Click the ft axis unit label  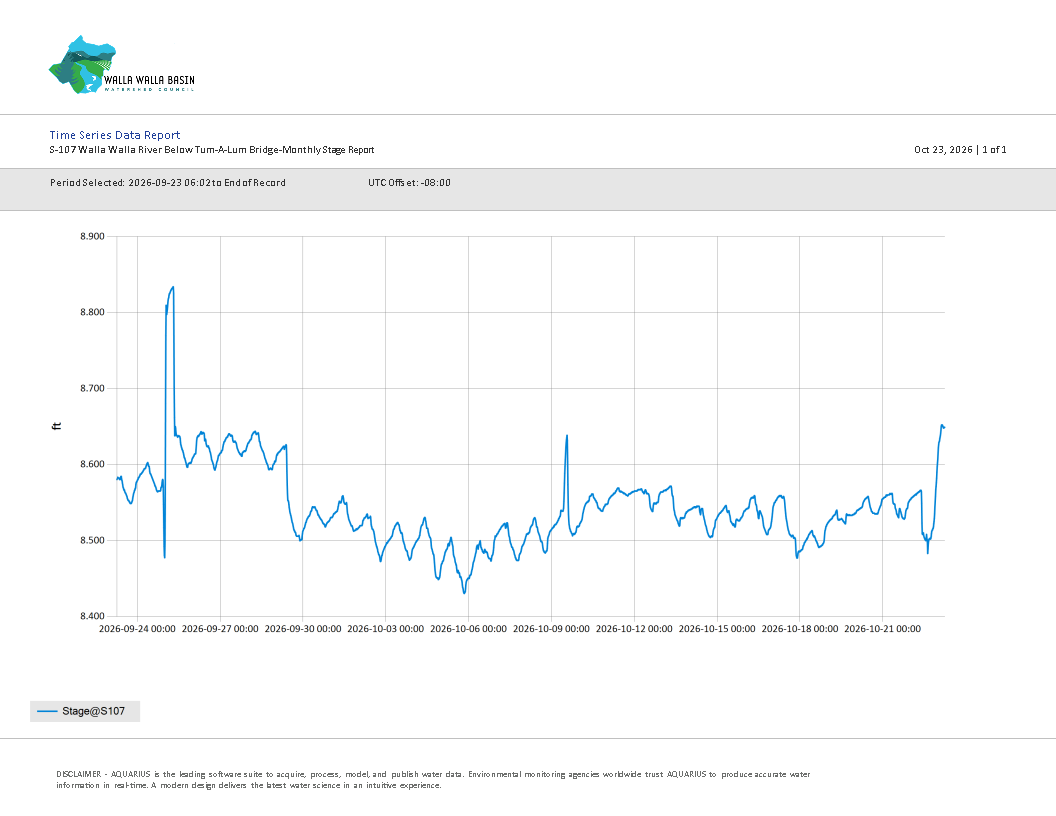(x=57, y=426)
